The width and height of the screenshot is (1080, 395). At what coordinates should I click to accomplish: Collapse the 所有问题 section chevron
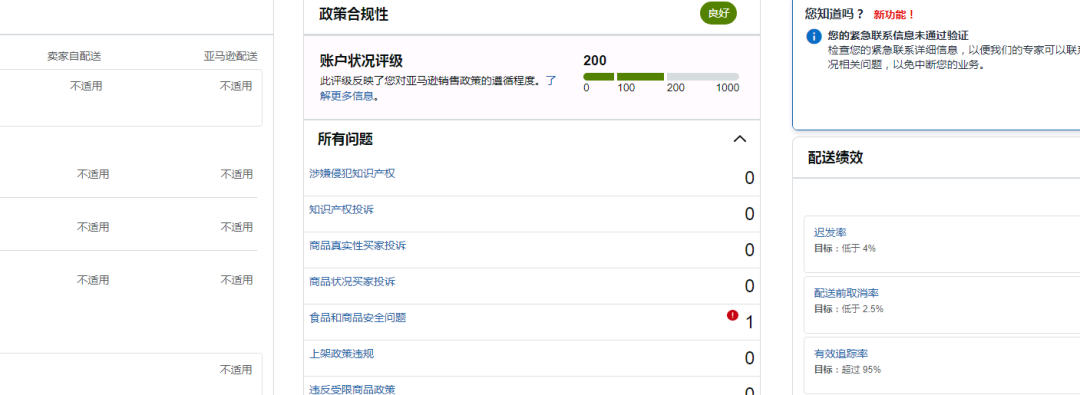tap(740, 139)
